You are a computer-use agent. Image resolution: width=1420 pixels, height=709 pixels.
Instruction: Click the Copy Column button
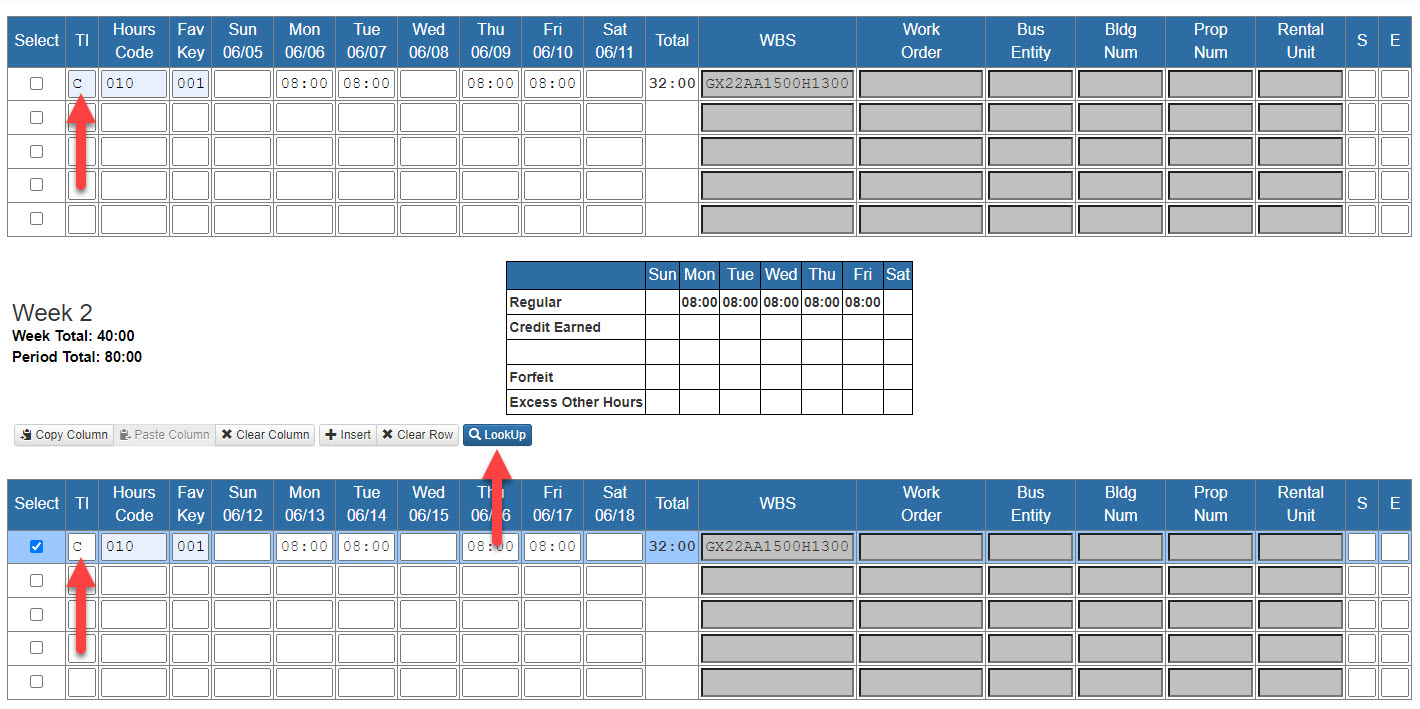click(63, 435)
